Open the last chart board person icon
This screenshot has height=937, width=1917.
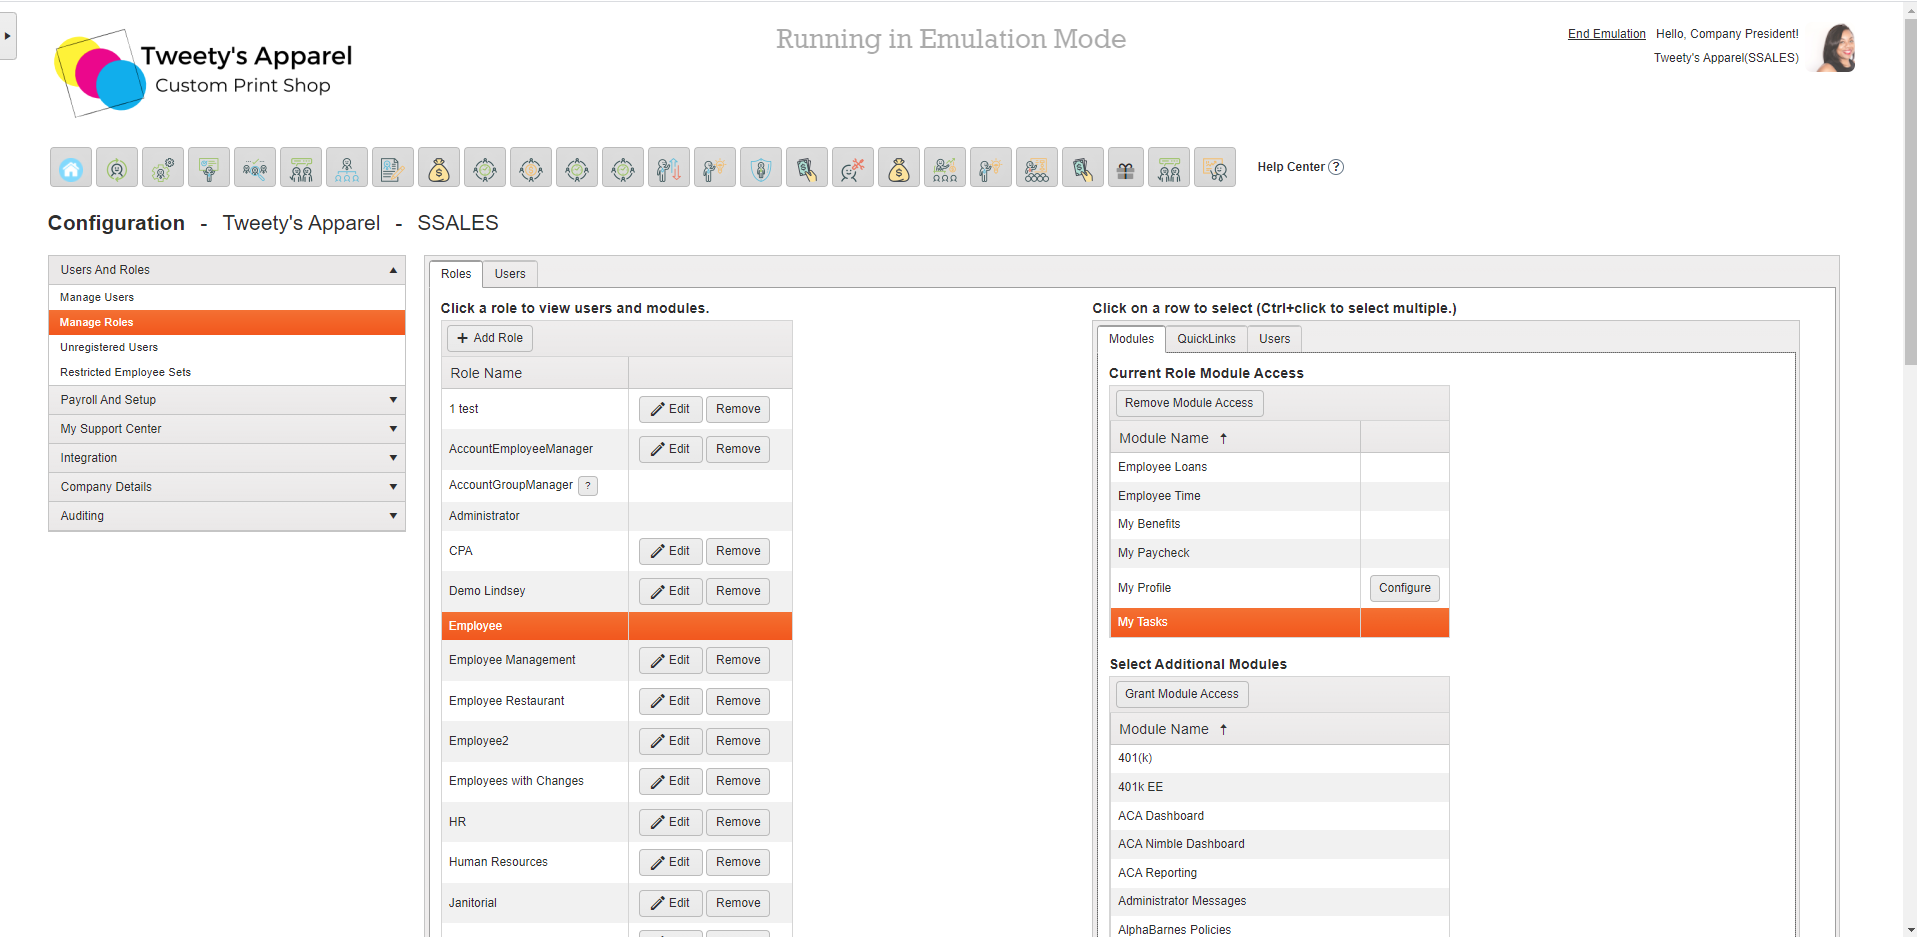(1215, 168)
